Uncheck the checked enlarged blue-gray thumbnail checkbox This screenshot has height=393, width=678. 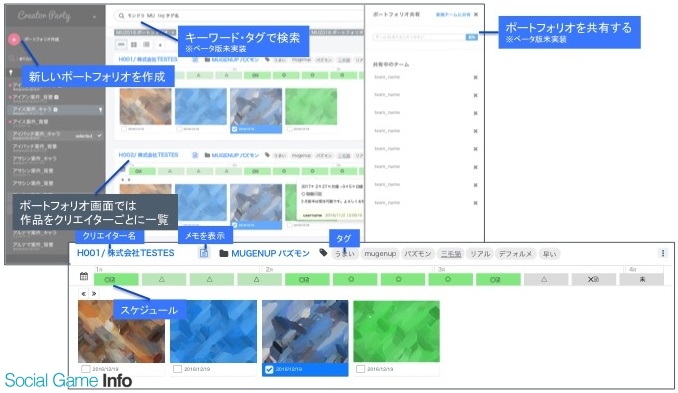269,370
